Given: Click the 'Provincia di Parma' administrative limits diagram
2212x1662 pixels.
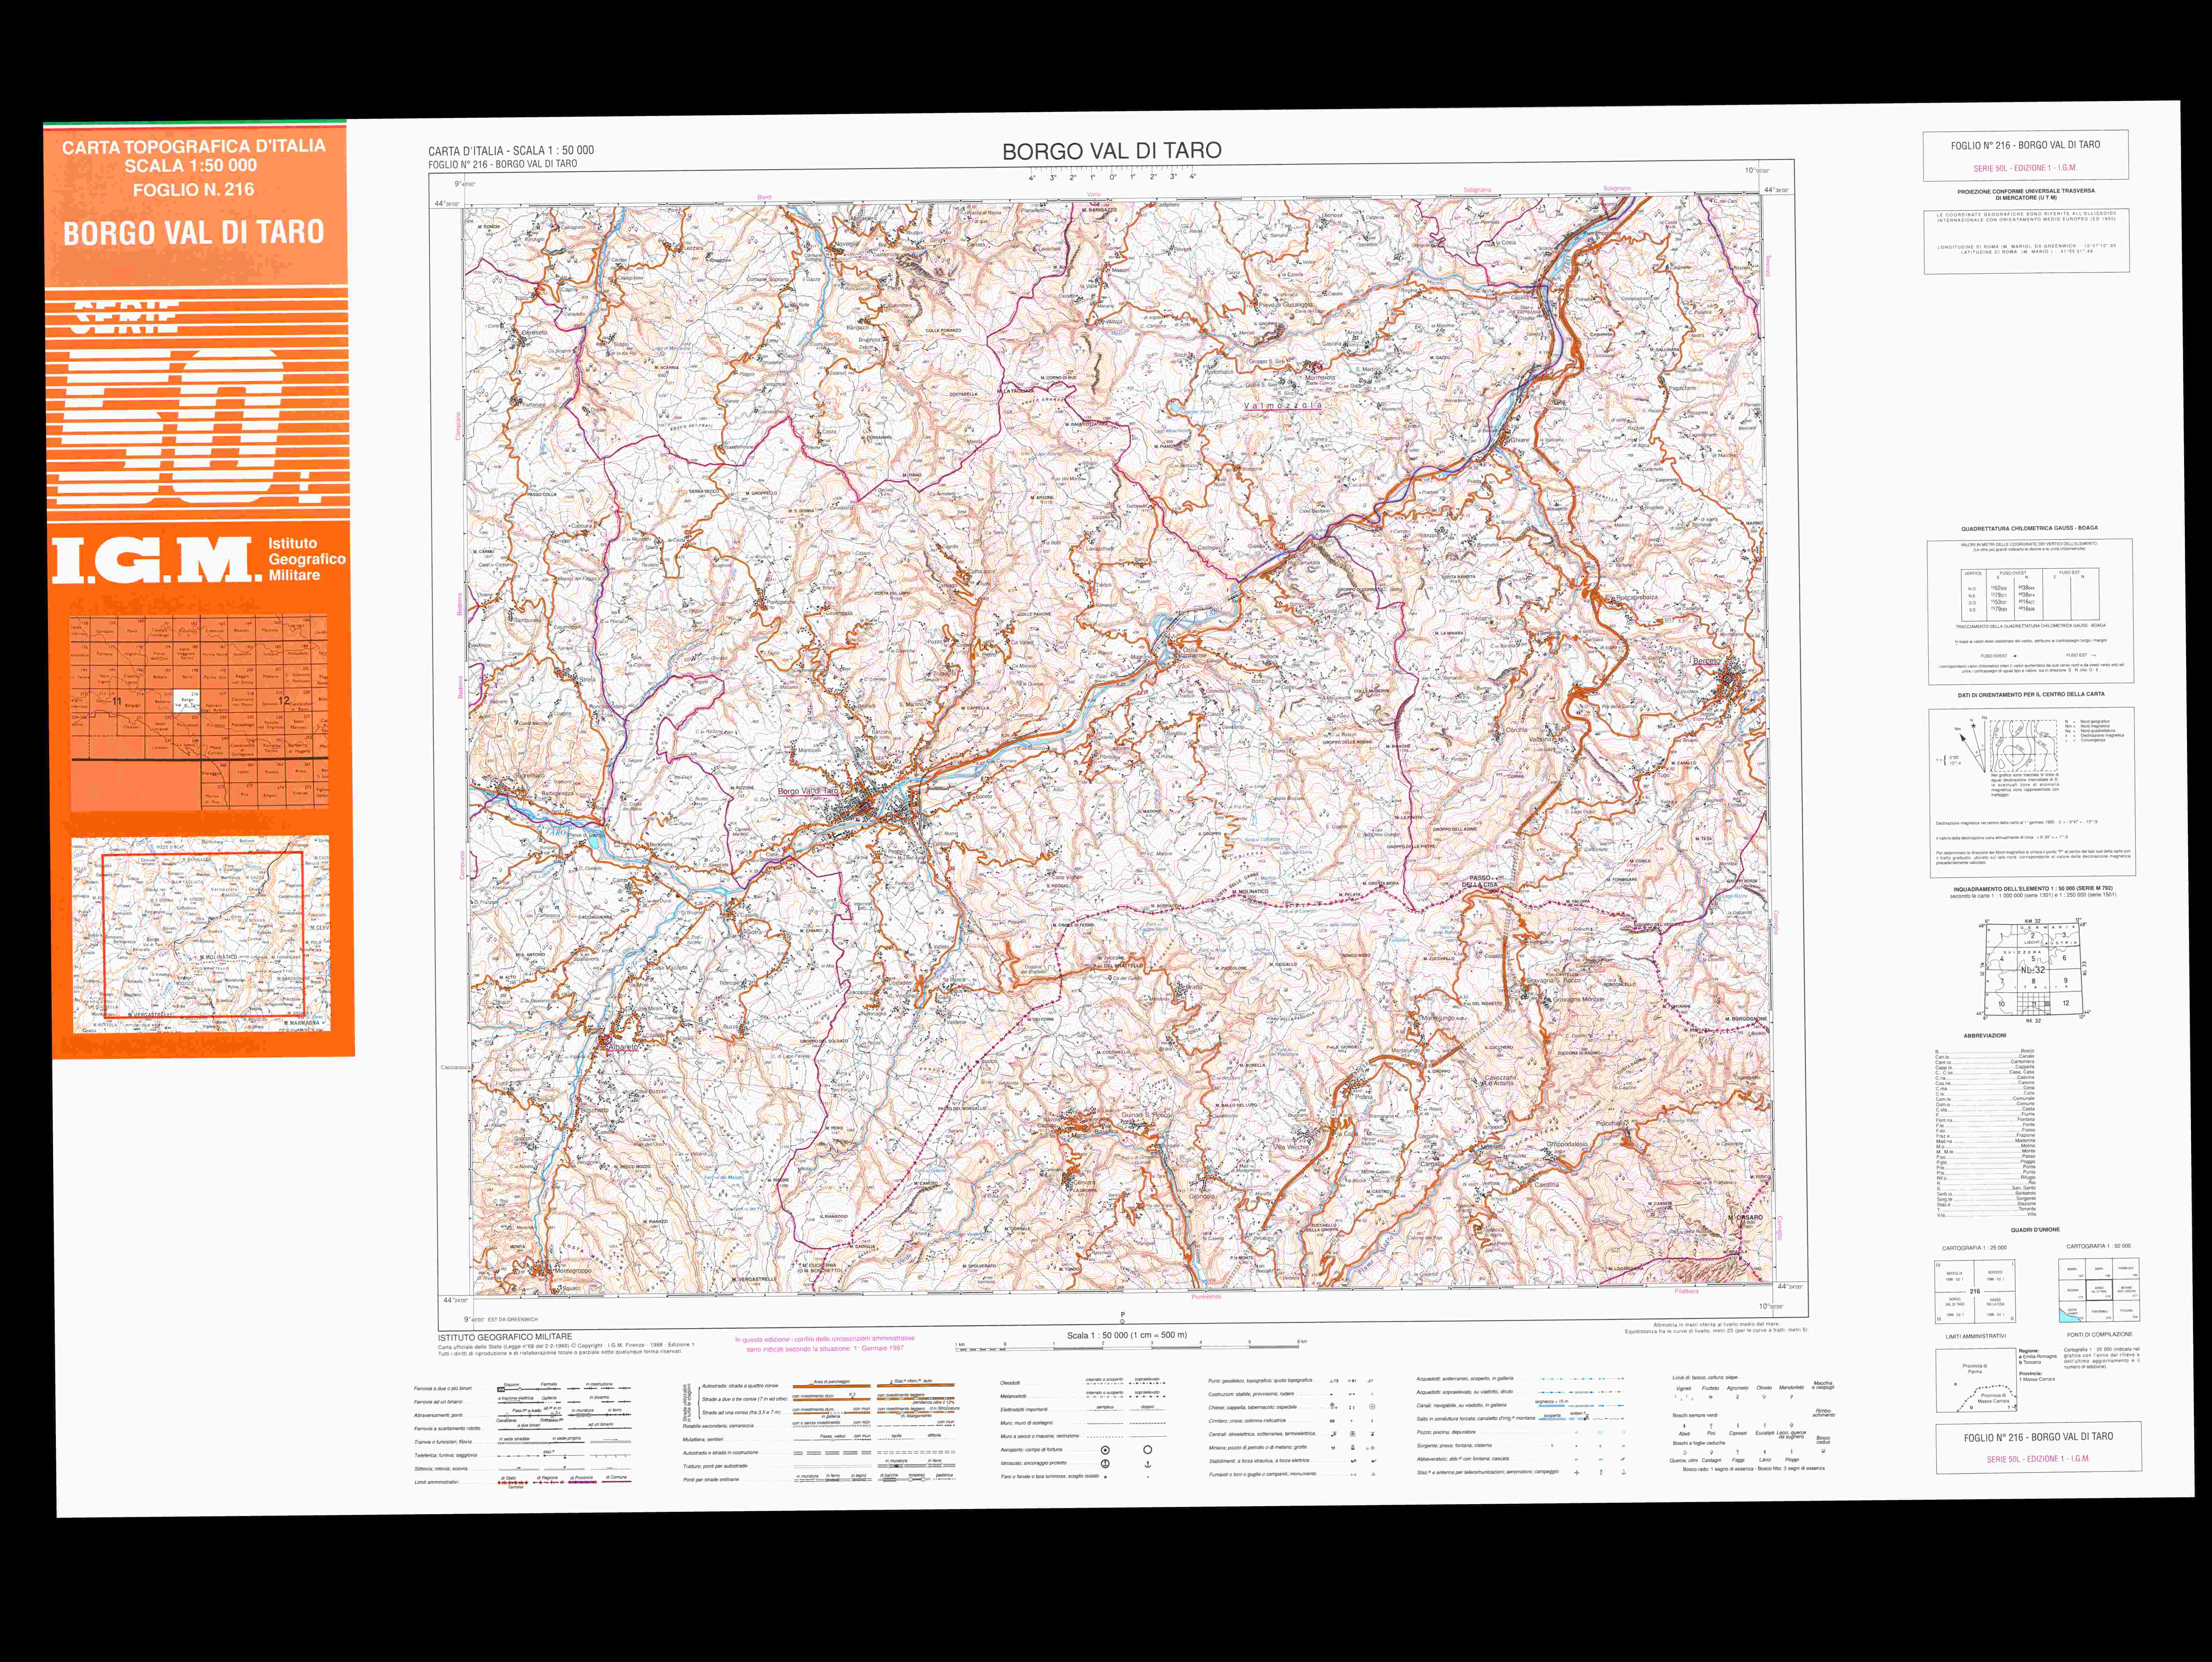Looking at the screenshot, I should 1976,1380.
